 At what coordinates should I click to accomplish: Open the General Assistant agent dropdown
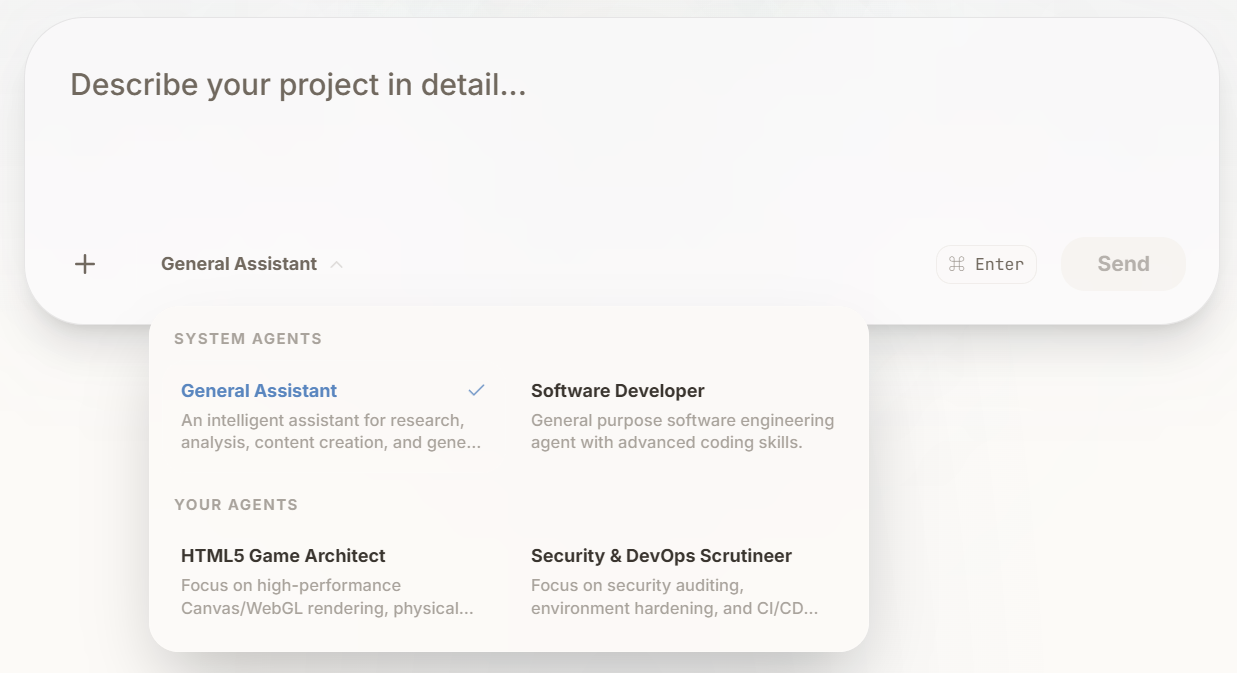coord(239,264)
